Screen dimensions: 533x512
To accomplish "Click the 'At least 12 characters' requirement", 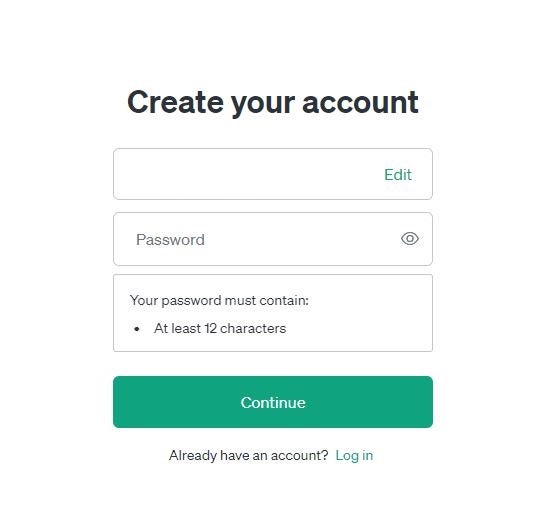I will point(220,328).
